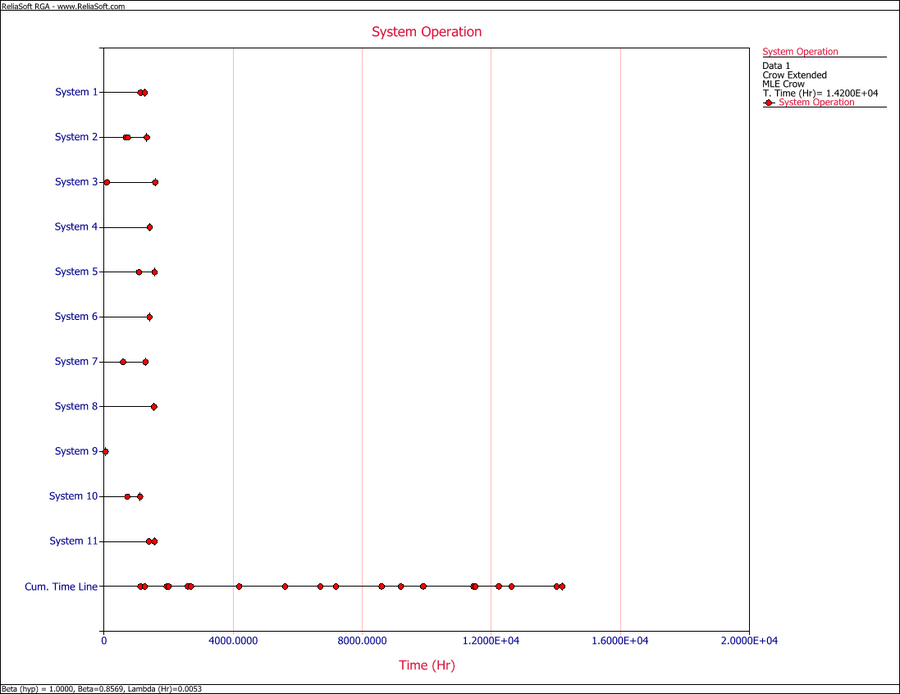Click the 8000.0000 x-axis tick label
Viewport: 900px width, 694px height.
point(362,640)
